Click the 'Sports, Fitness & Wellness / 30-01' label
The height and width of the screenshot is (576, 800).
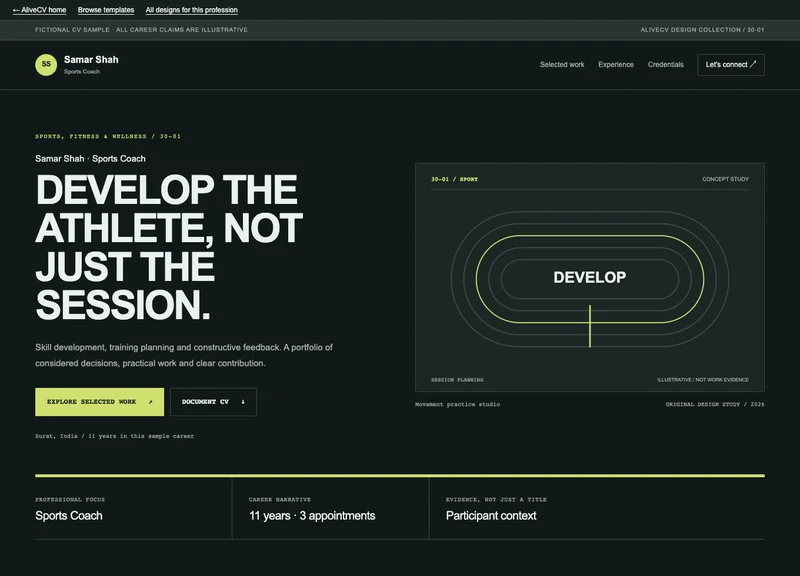coord(108,136)
